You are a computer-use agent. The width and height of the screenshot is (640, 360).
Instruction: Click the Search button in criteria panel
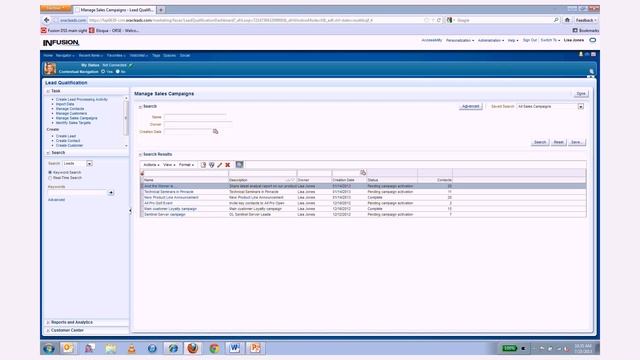click(x=540, y=142)
